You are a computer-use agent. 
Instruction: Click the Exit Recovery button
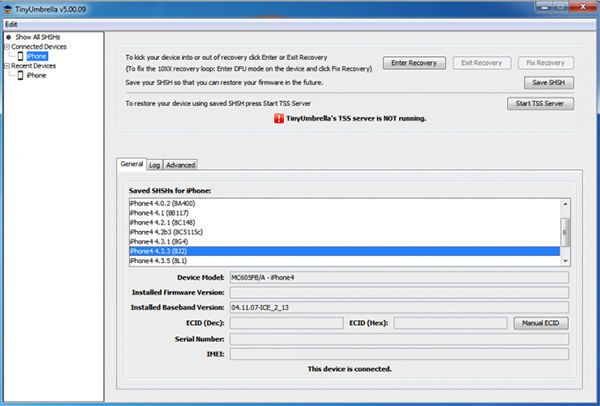[x=481, y=63]
